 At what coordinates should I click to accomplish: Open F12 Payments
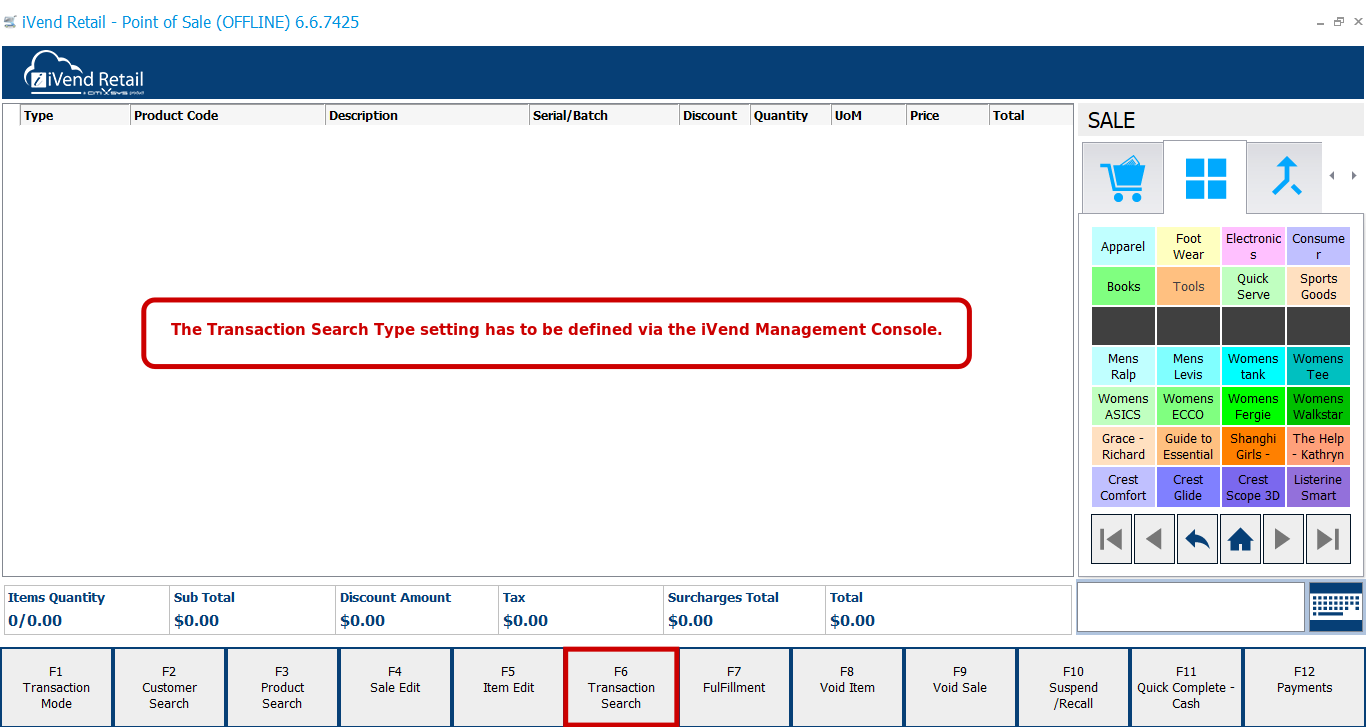coord(1304,687)
